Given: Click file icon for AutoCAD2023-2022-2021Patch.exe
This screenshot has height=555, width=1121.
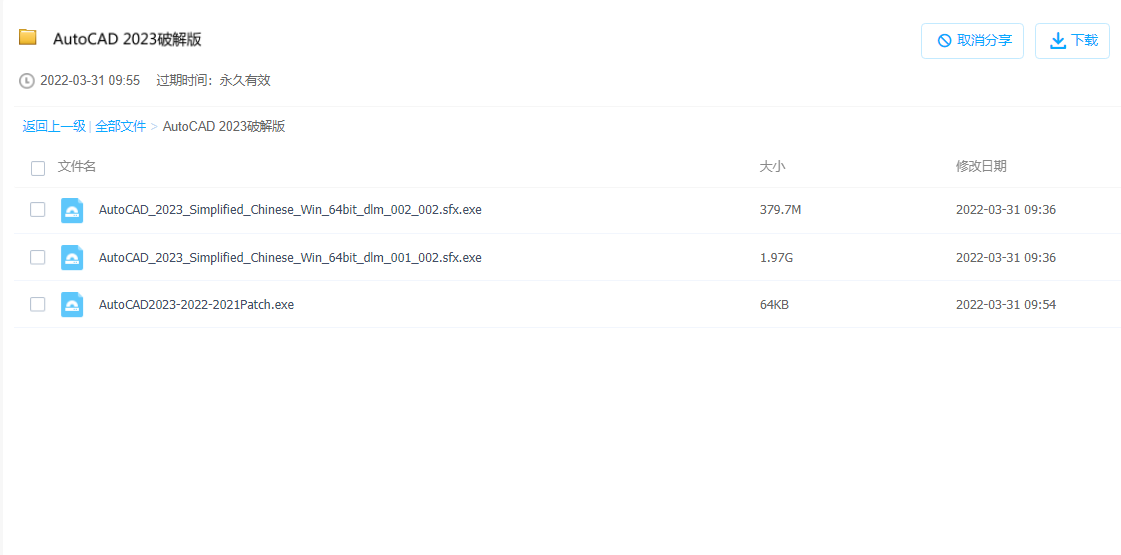Looking at the screenshot, I should (x=72, y=304).
